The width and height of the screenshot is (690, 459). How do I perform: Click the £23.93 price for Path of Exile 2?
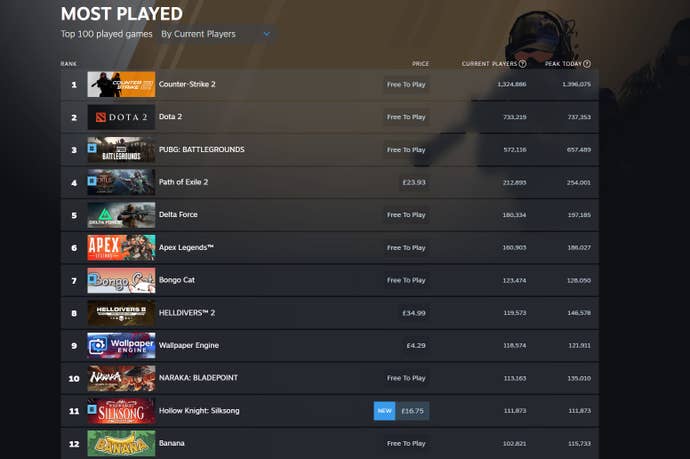click(414, 182)
